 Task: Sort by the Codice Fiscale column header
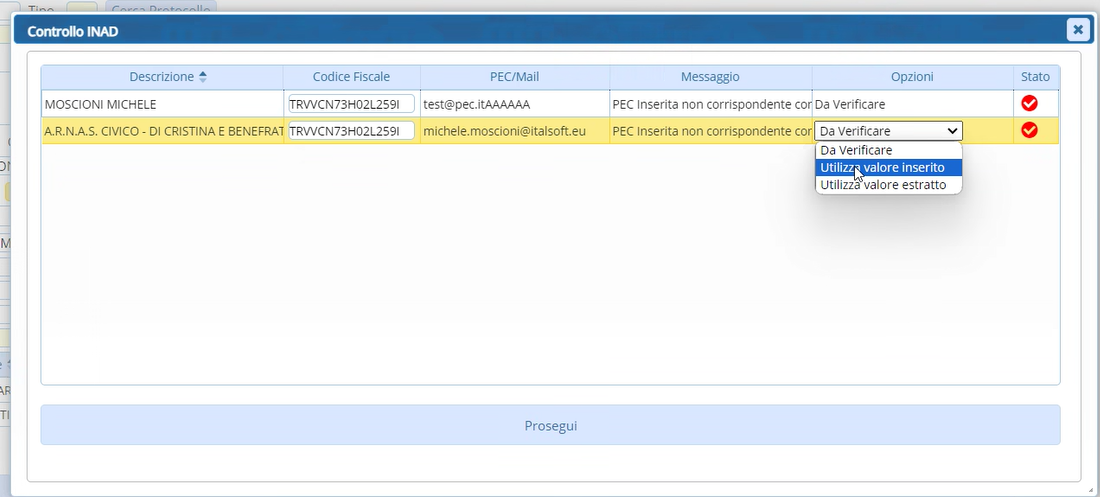coord(351,77)
